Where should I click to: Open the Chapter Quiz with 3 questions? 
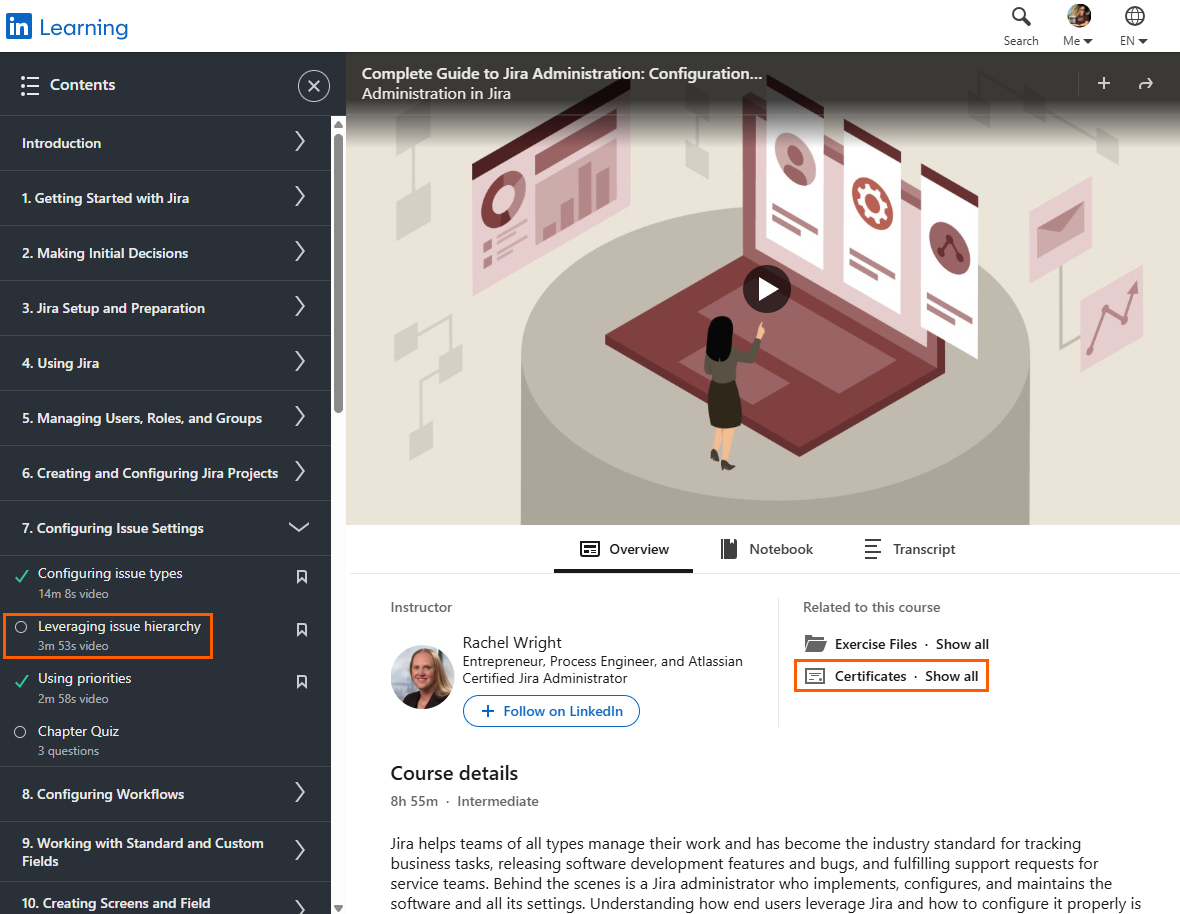pos(78,740)
